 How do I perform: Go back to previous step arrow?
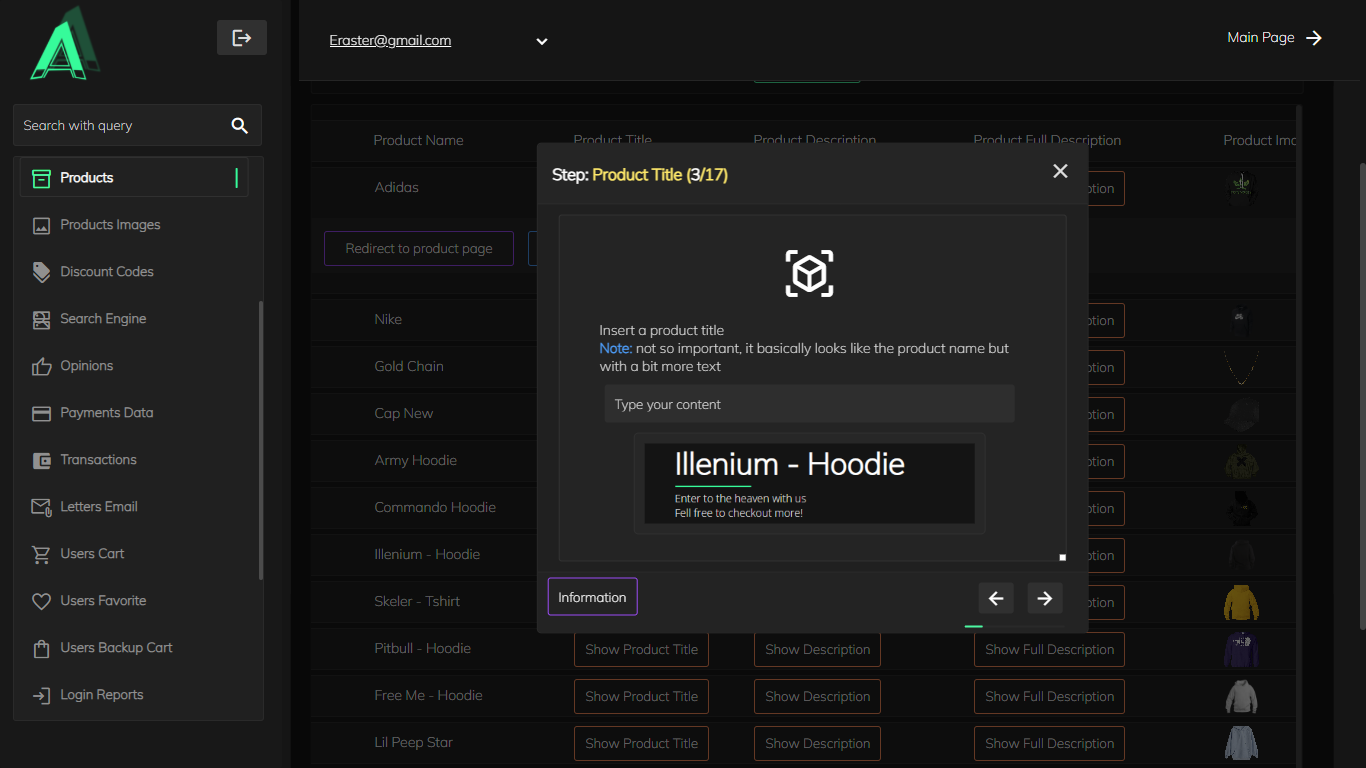(995, 598)
